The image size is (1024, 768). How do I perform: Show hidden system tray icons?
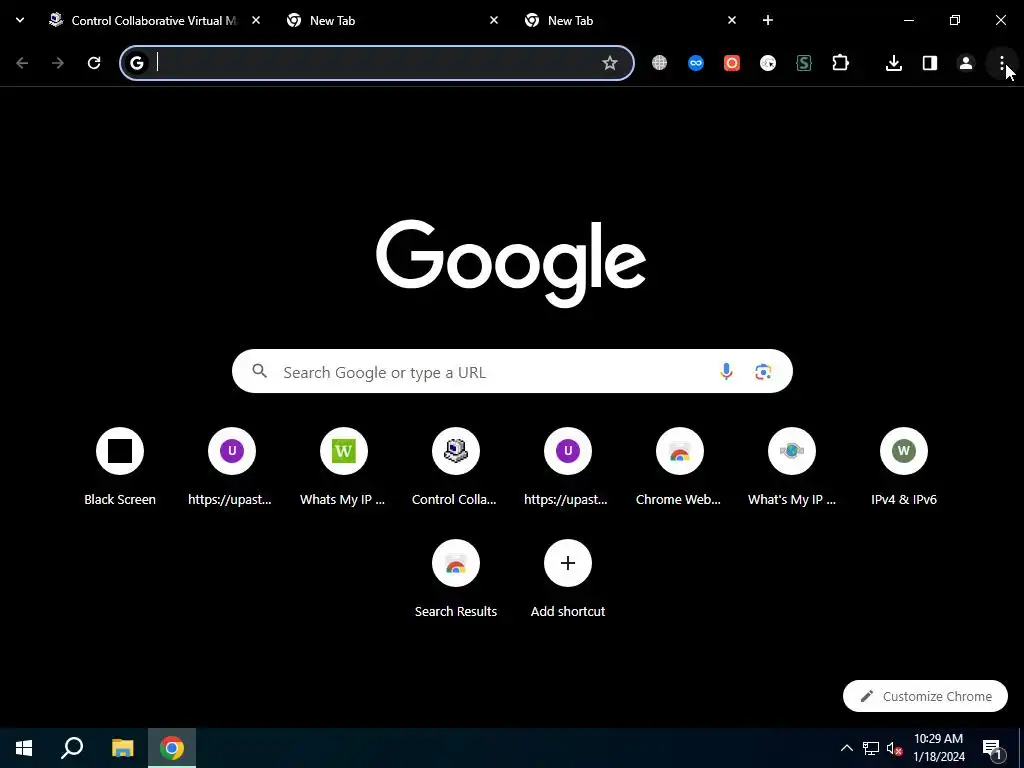pyautogui.click(x=846, y=748)
